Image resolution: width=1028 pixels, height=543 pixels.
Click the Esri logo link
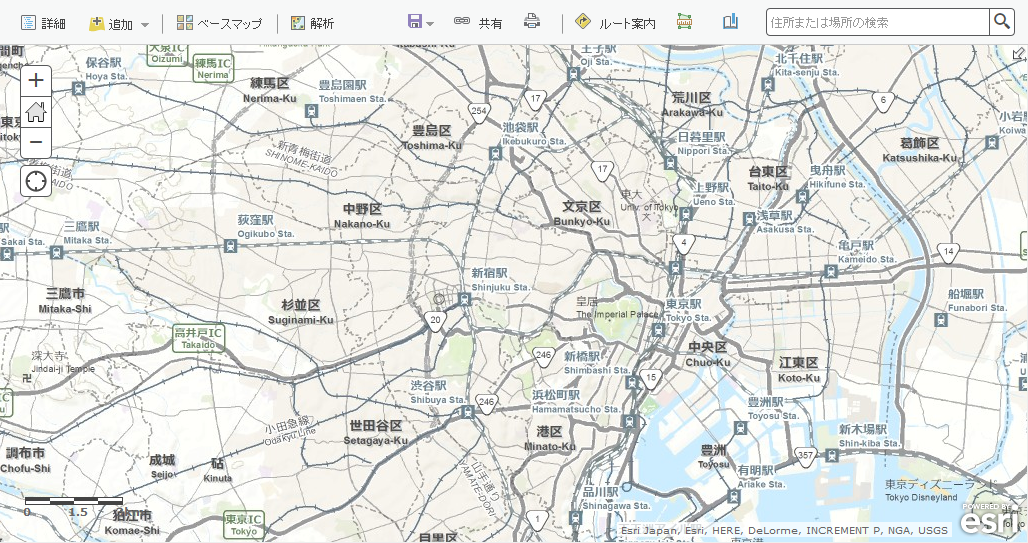[990, 521]
